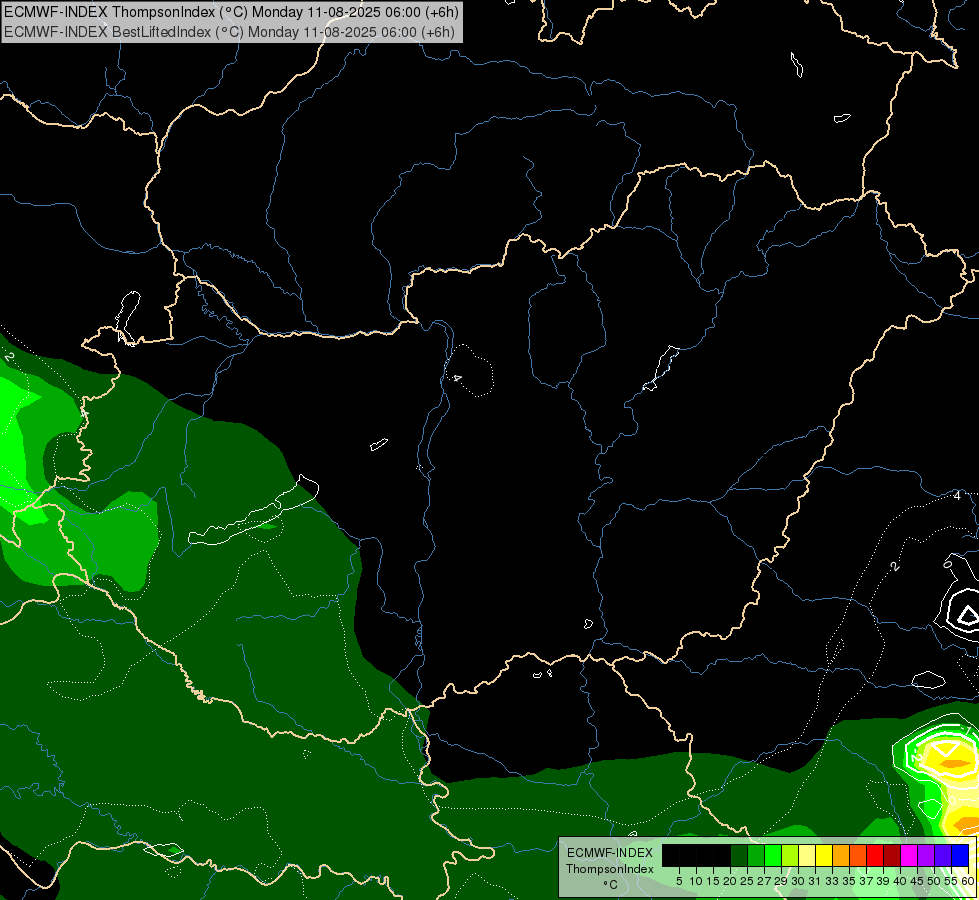
Task: Click the ThompsonIndex label in the legend
Action: click(x=610, y=869)
